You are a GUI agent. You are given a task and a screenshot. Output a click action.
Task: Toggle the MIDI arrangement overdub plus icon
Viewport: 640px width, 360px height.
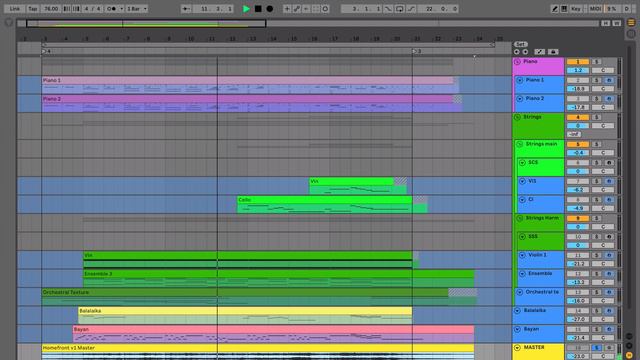pyautogui.click(x=287, y=9)
